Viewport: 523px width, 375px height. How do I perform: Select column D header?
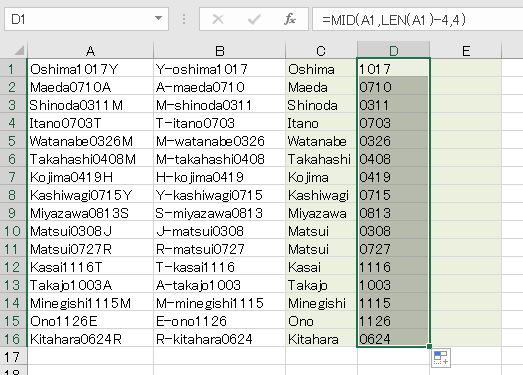394,50
